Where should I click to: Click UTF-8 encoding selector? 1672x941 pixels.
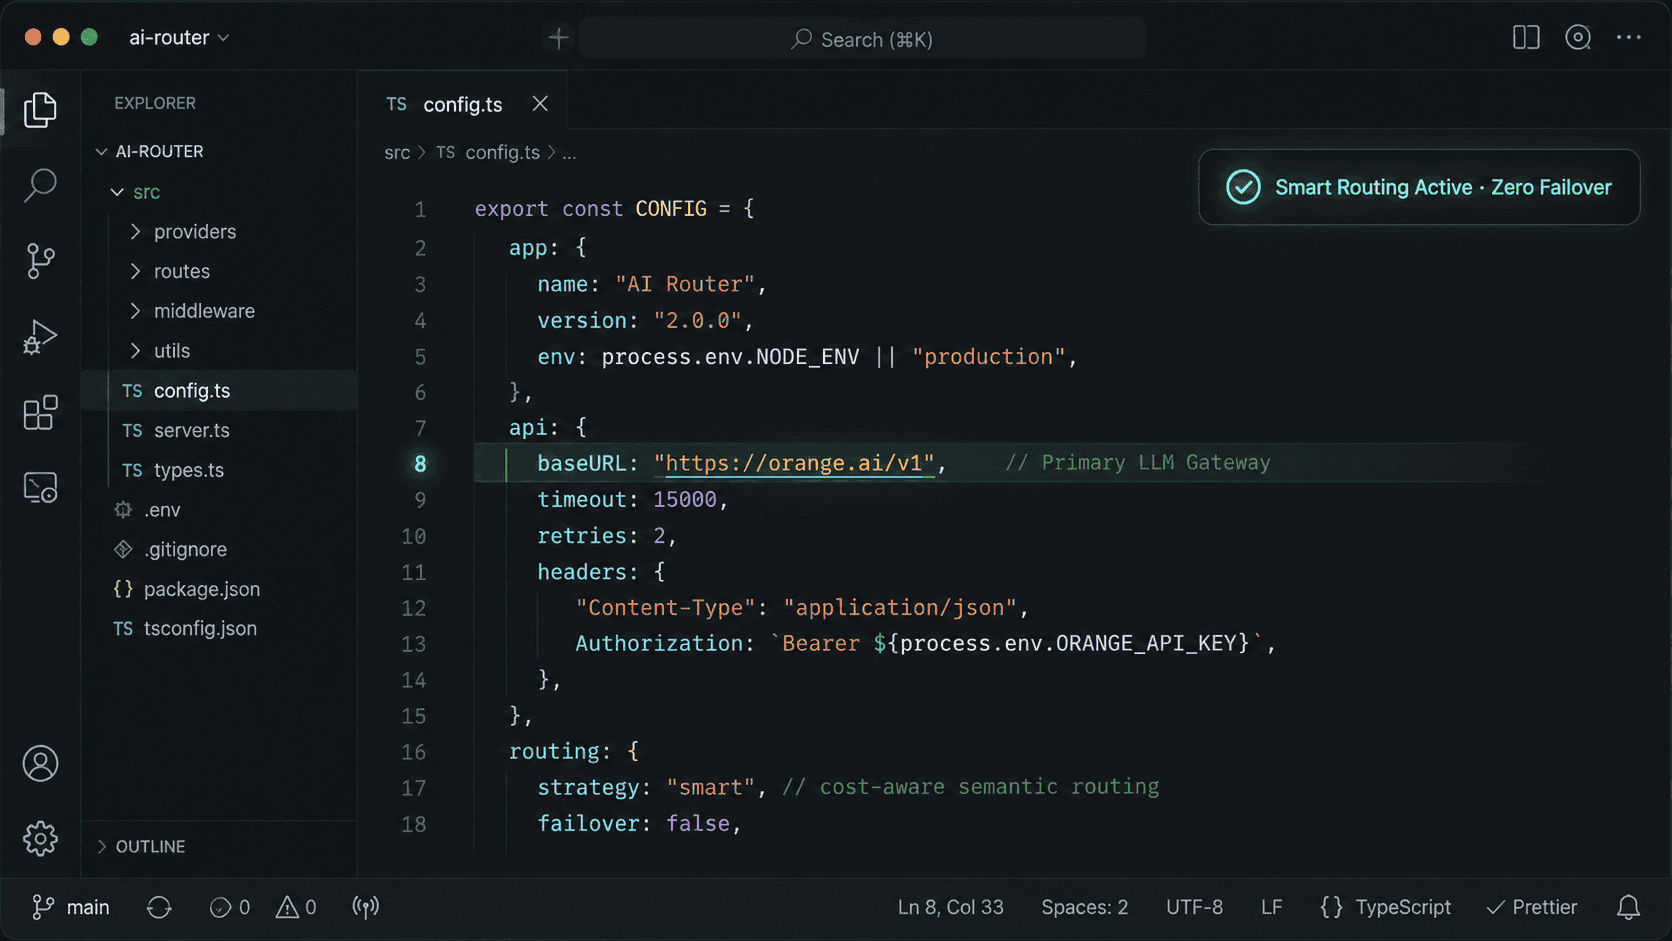click(1194, 907)
